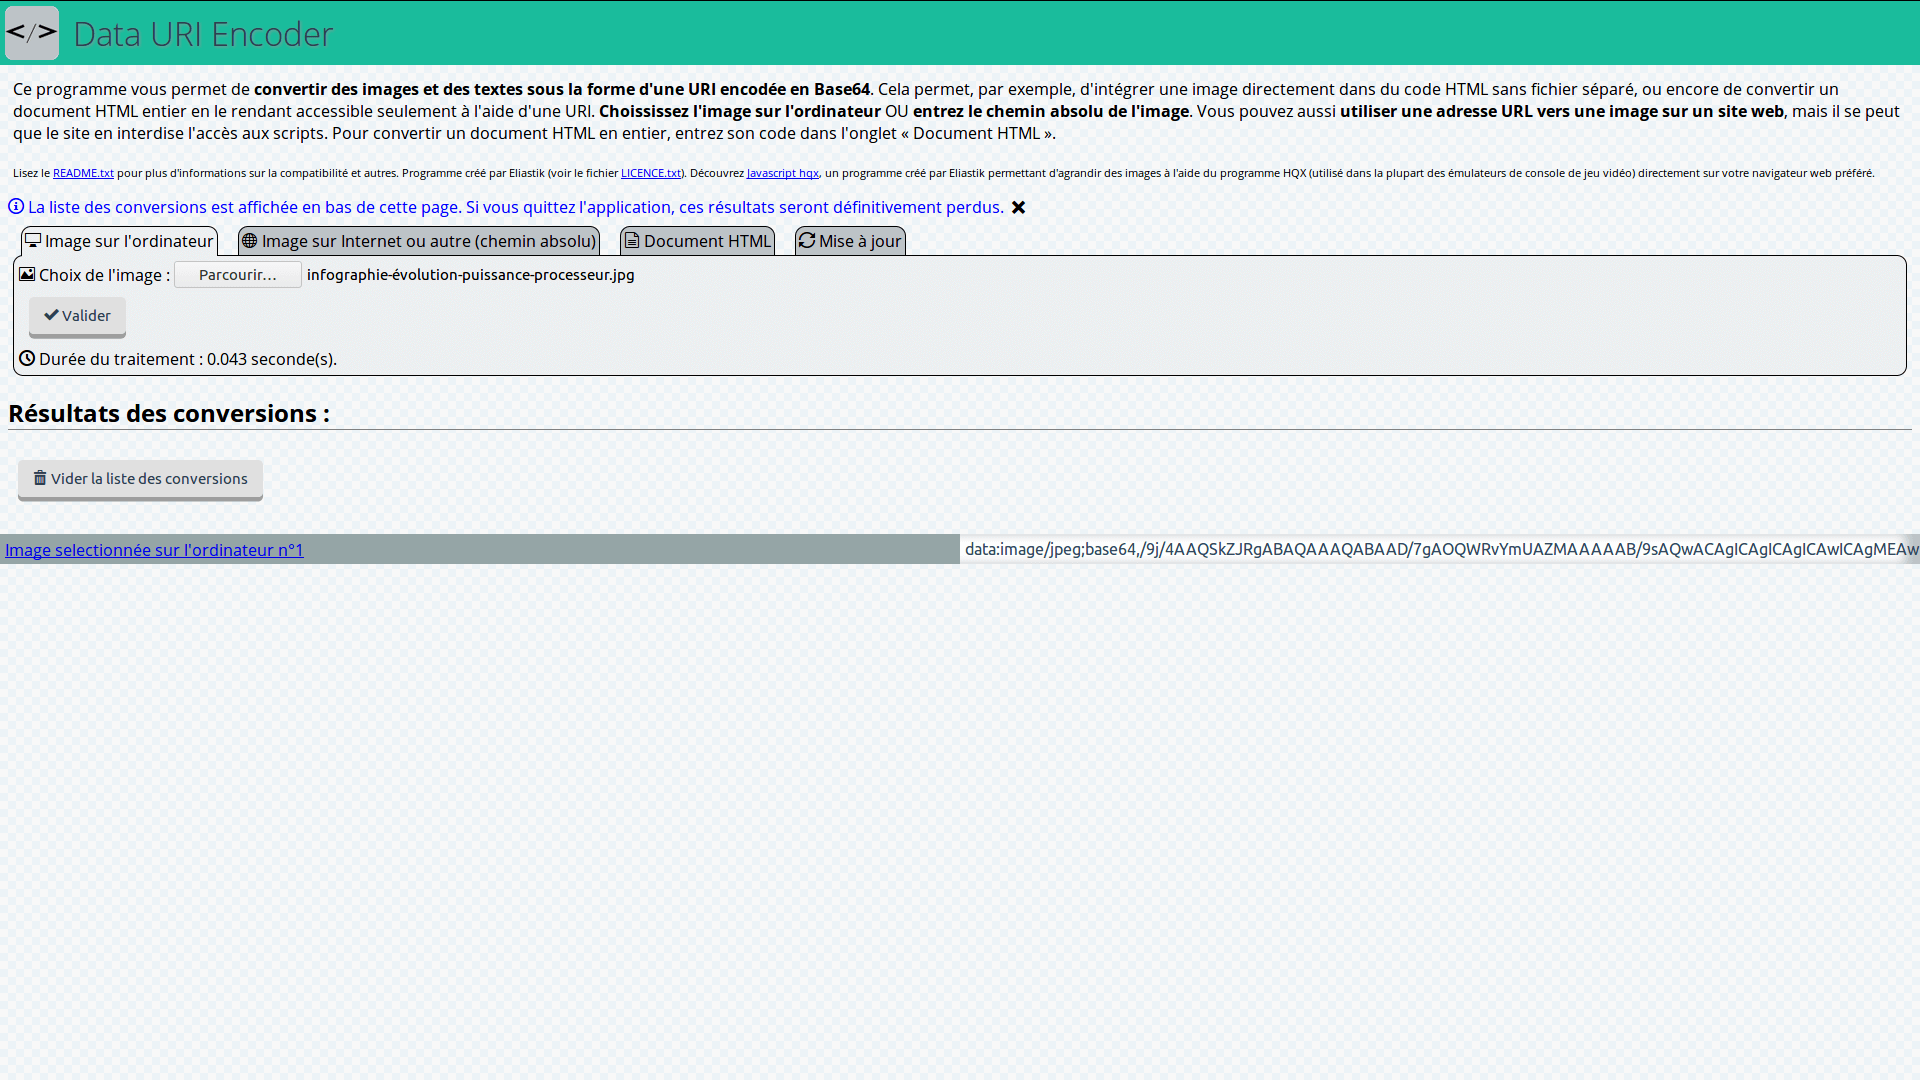Image resolution: width=1920 pixels, height=1080 pixels.
Task: Open Image selectionnée sur l'ordinateur n°1 link
Action: 154,550
